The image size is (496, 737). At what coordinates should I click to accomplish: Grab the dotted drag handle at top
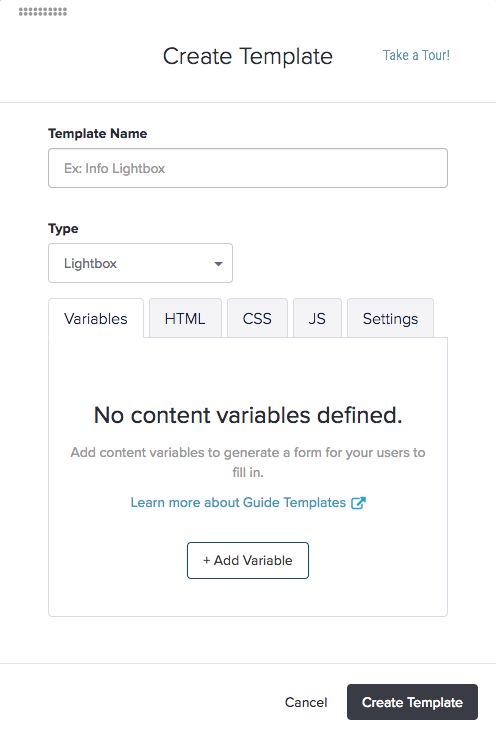43,12
